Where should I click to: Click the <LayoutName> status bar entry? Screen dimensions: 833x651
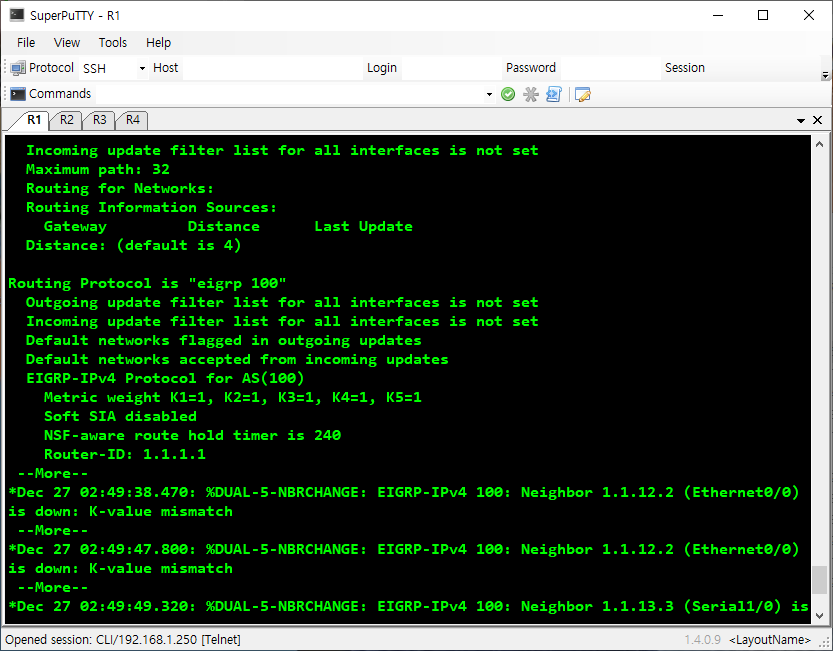pos(770,640)
